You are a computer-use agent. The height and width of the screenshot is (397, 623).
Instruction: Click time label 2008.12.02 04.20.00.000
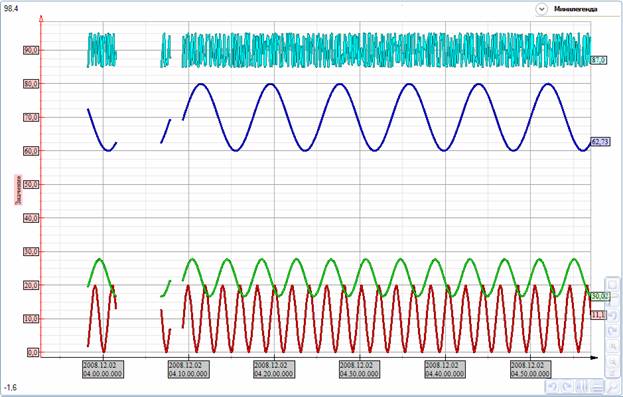[274, 369]
